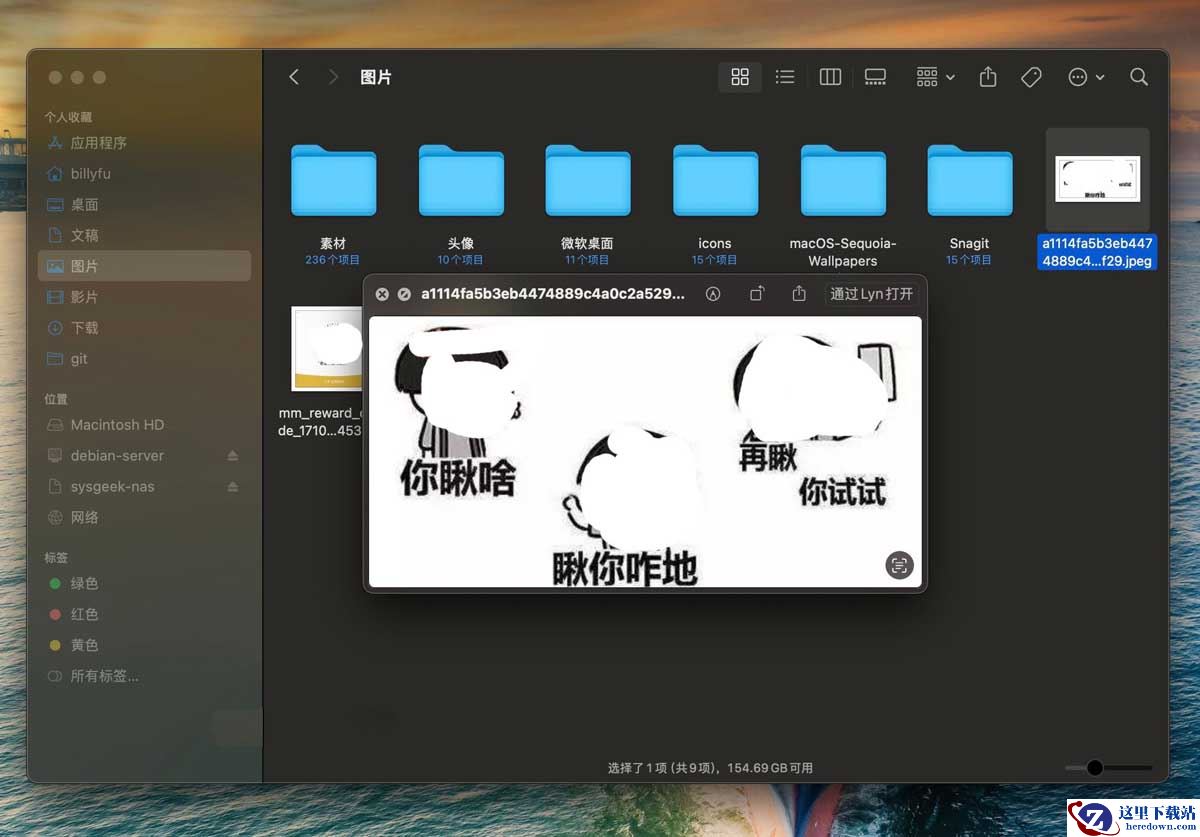Open billyfu home folder in sidebar
The image size is (1200, 837).
coord(144,174)
